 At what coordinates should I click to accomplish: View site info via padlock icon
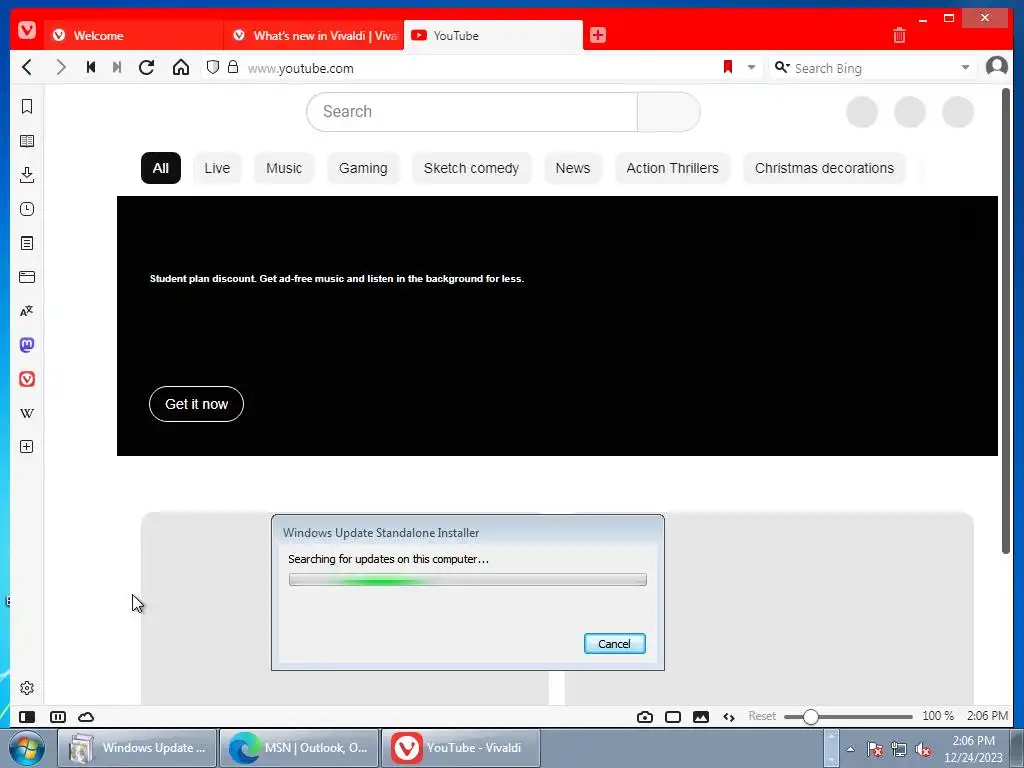(233, 67)
